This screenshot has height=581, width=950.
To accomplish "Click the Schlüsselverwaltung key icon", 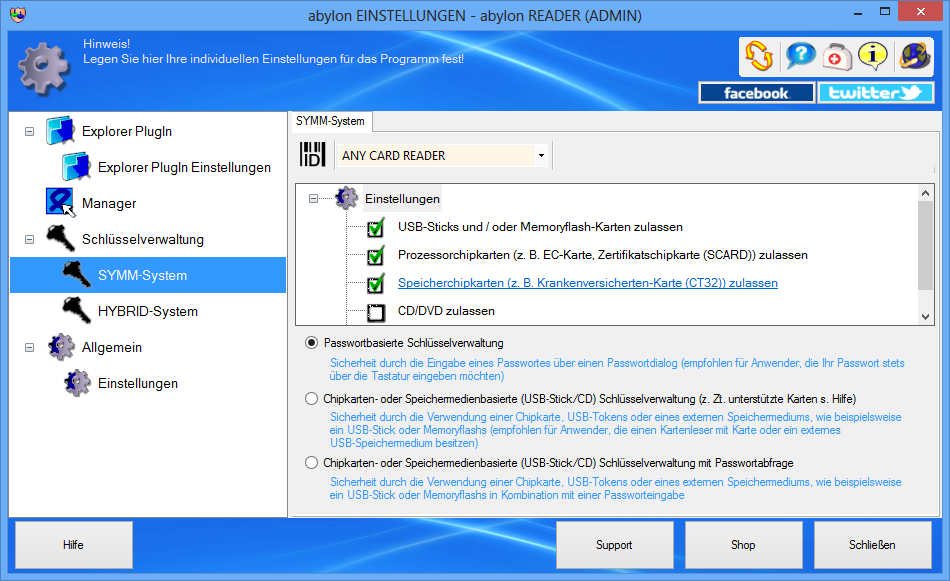I will pyautogui.click(x=60, y=239).
